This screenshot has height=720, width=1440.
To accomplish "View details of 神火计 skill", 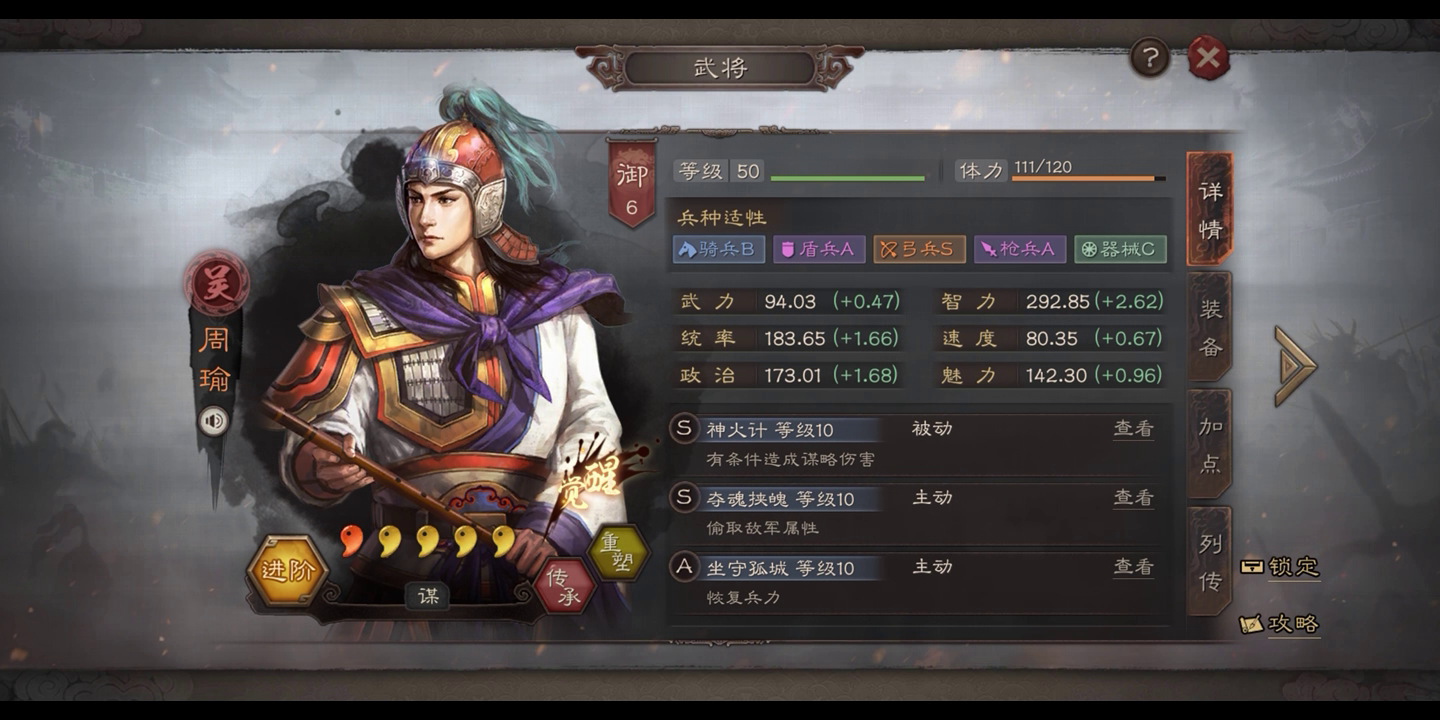I will [x=1134, y=428].
